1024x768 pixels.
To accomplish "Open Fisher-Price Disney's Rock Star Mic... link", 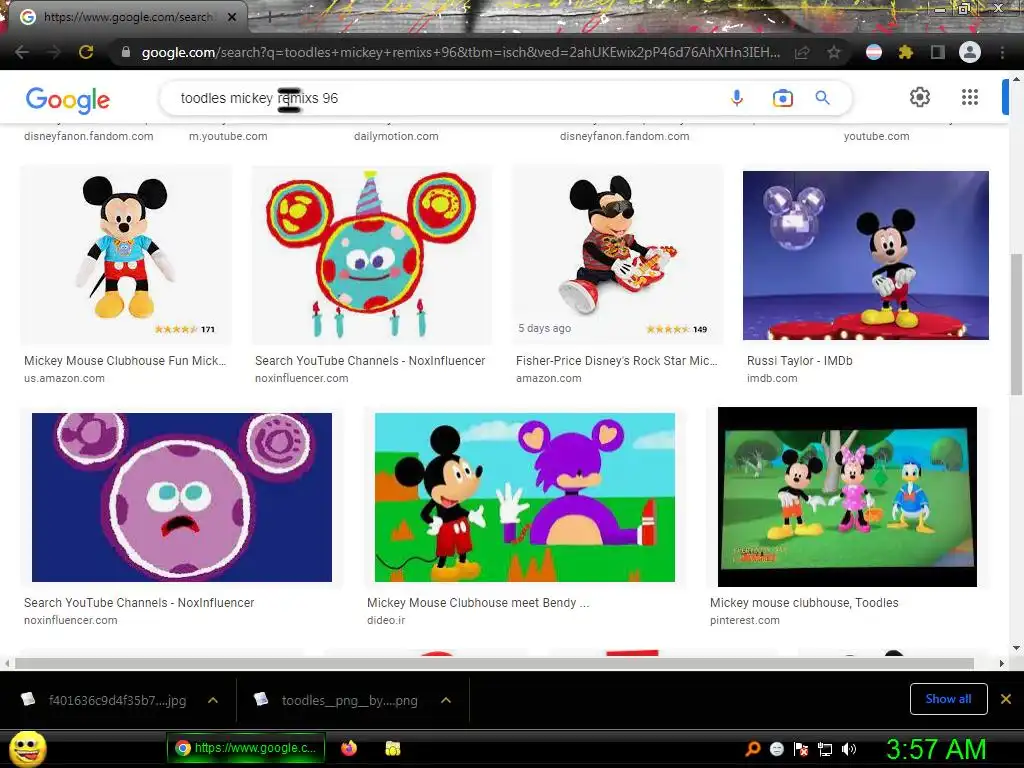I will tap(616, 360).
